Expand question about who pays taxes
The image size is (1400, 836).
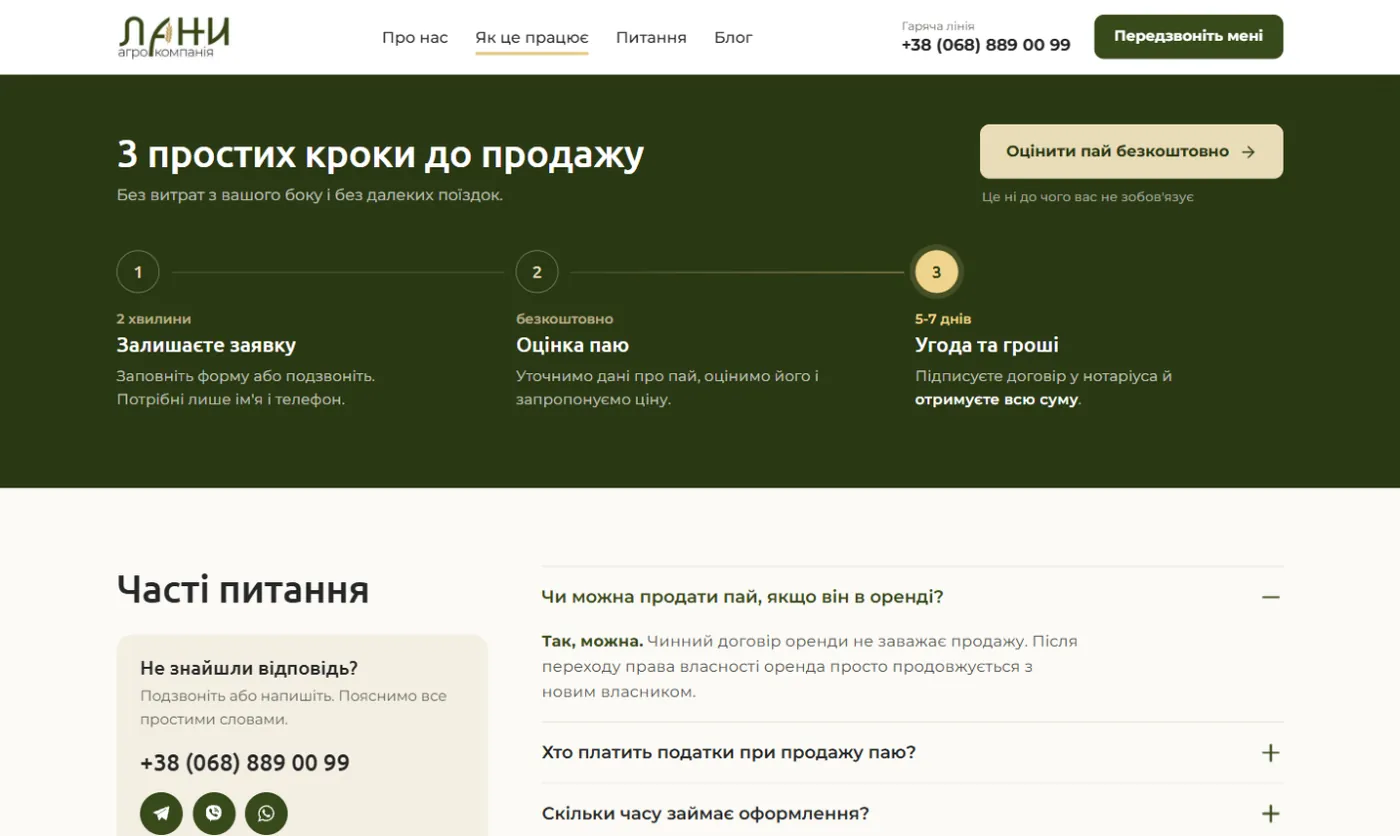(x=912, y=753)
